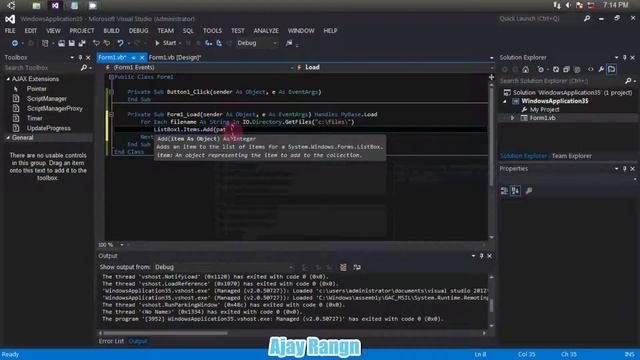Viewport: 640px width, 360px height.
Task: Click the Navigate Backward toolbar icon
Action: (x=15, y=43)
